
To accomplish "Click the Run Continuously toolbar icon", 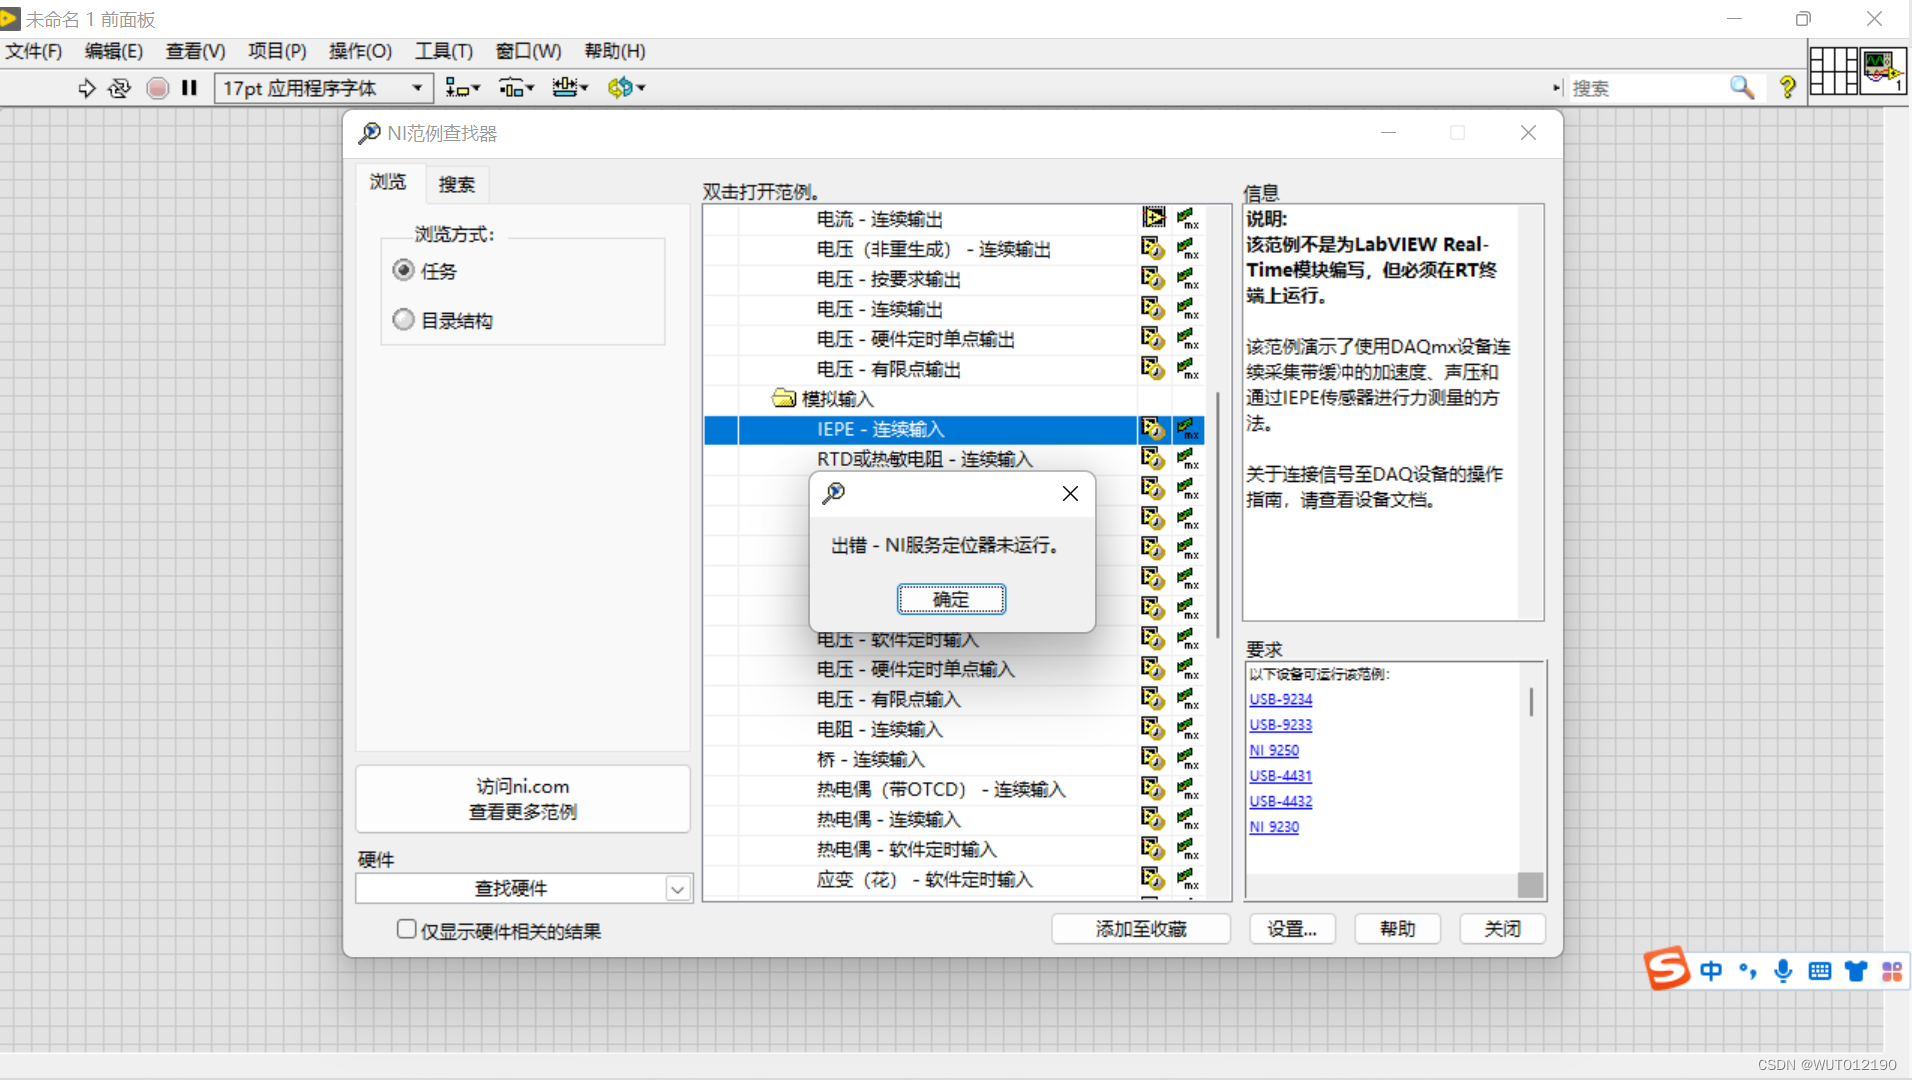I will (x=119, y=88).
